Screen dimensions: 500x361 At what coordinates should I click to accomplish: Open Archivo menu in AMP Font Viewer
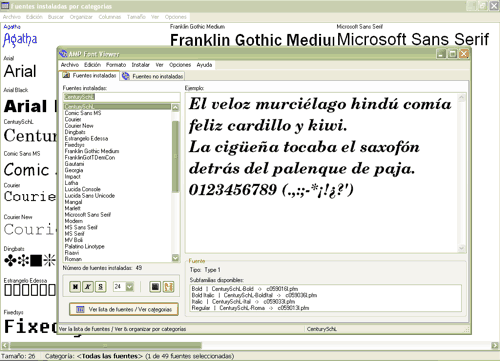70,65
